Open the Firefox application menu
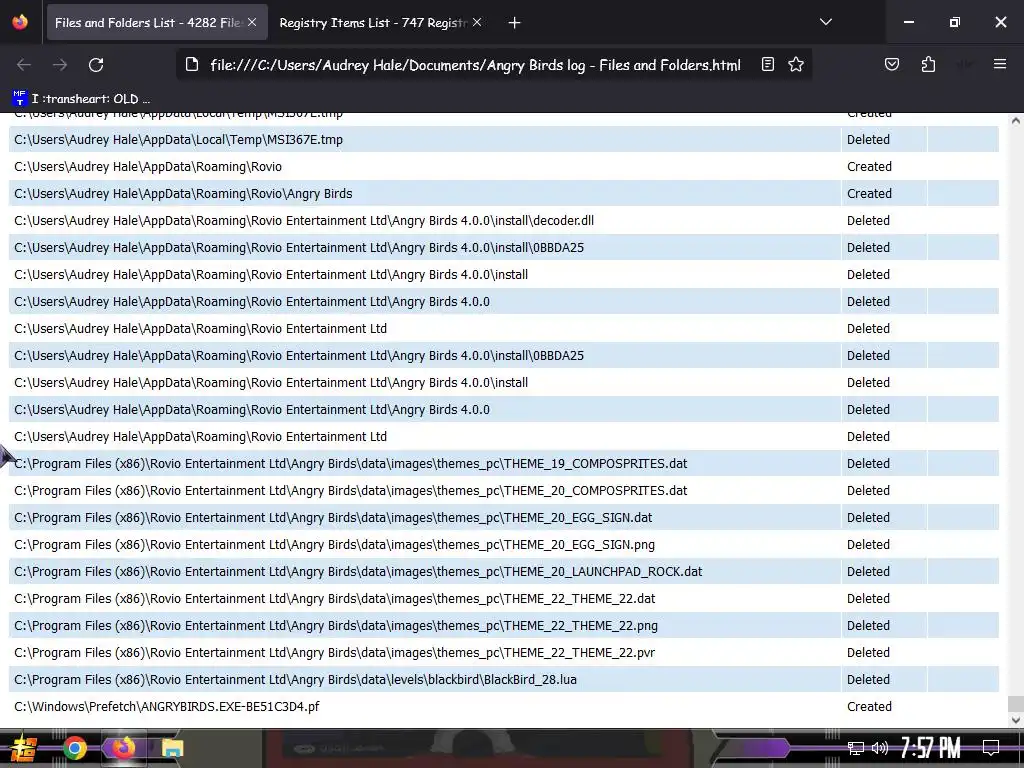The width and height of the screenshot is (1024, 768). pyautogui.click(x=1000, y=64)
